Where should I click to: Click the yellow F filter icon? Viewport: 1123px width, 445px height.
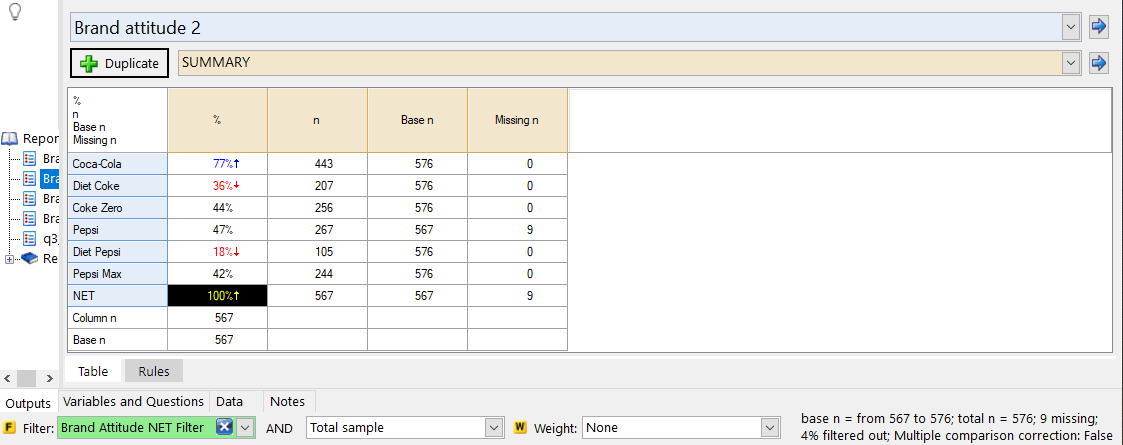(x=10, y=428)
